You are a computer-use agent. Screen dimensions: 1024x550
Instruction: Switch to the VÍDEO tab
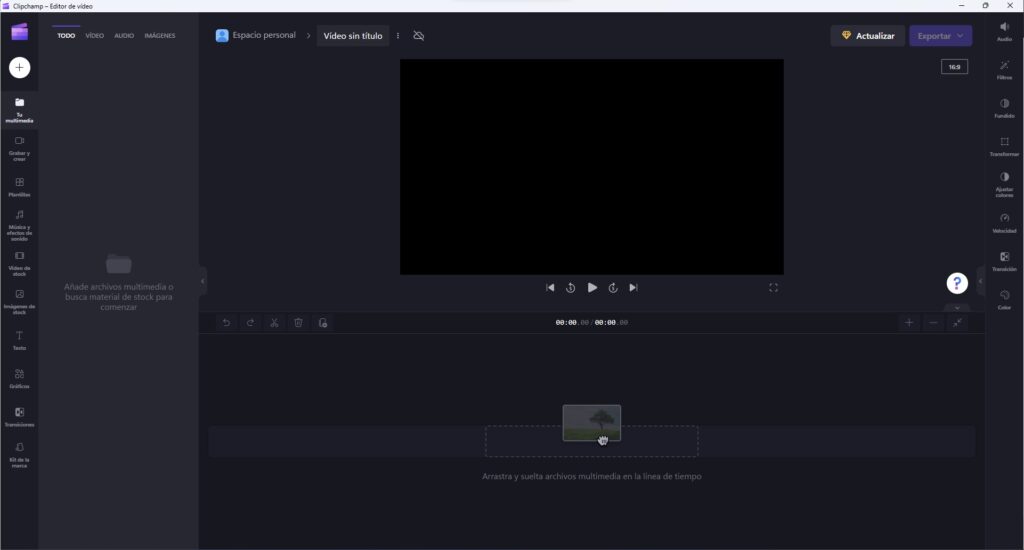(x=94, y=36)
